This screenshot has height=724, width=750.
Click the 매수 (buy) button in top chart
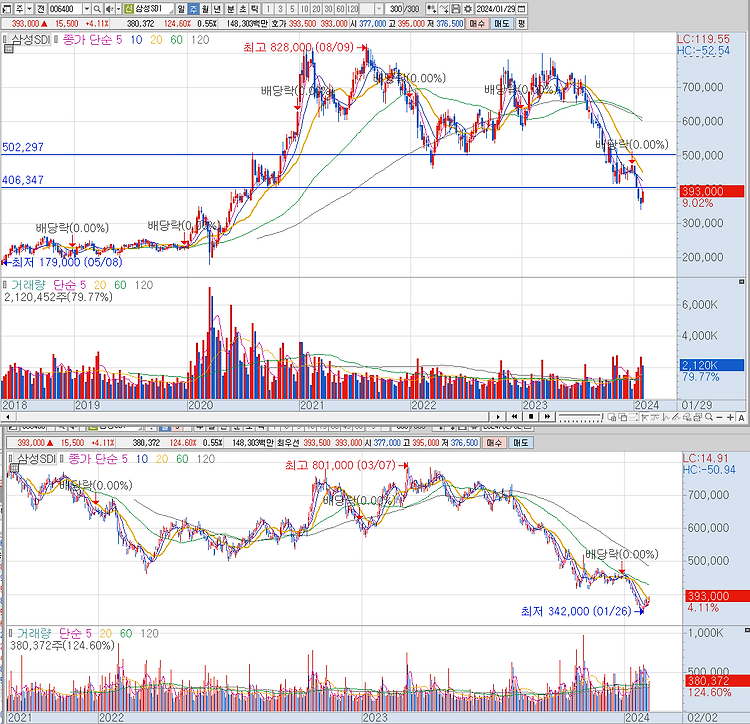pos(477,23)
